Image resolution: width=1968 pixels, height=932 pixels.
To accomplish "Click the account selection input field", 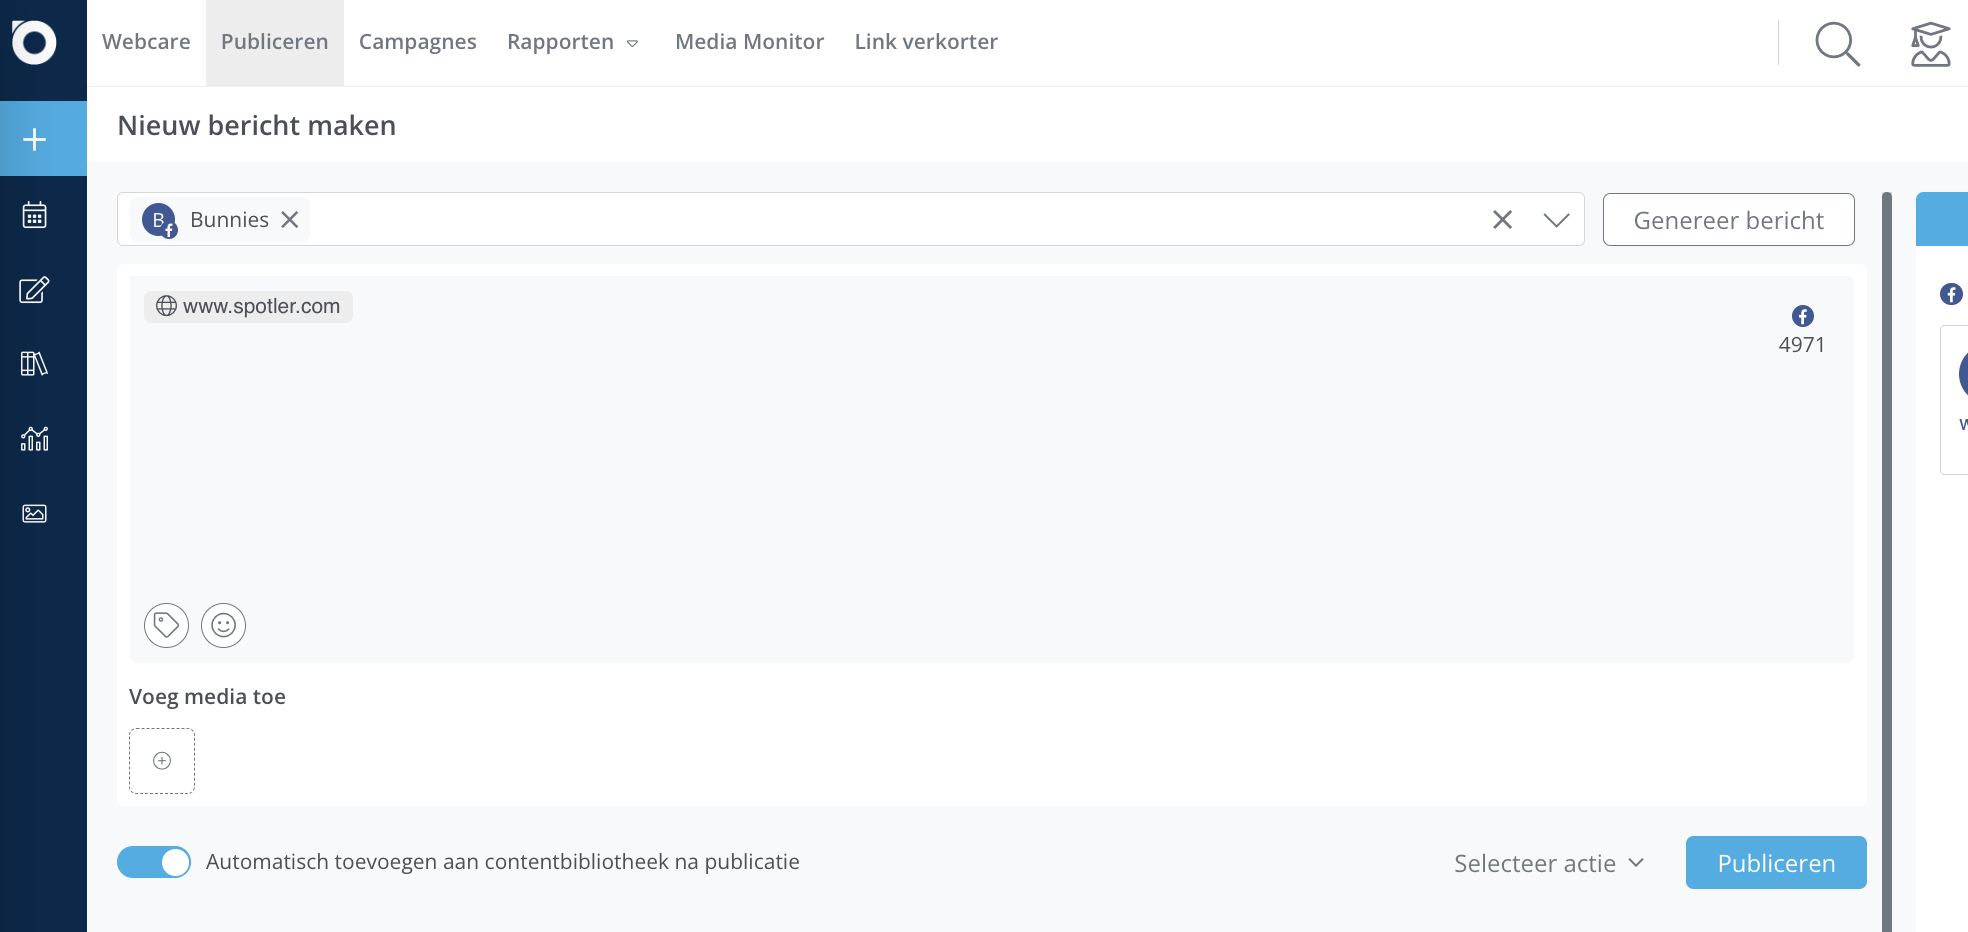I will 851,219.
